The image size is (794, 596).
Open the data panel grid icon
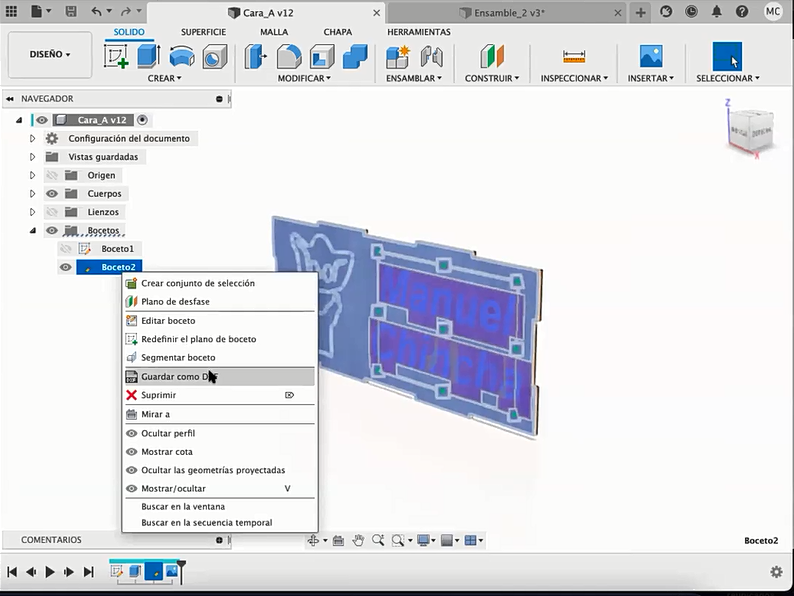pos(11,12)
